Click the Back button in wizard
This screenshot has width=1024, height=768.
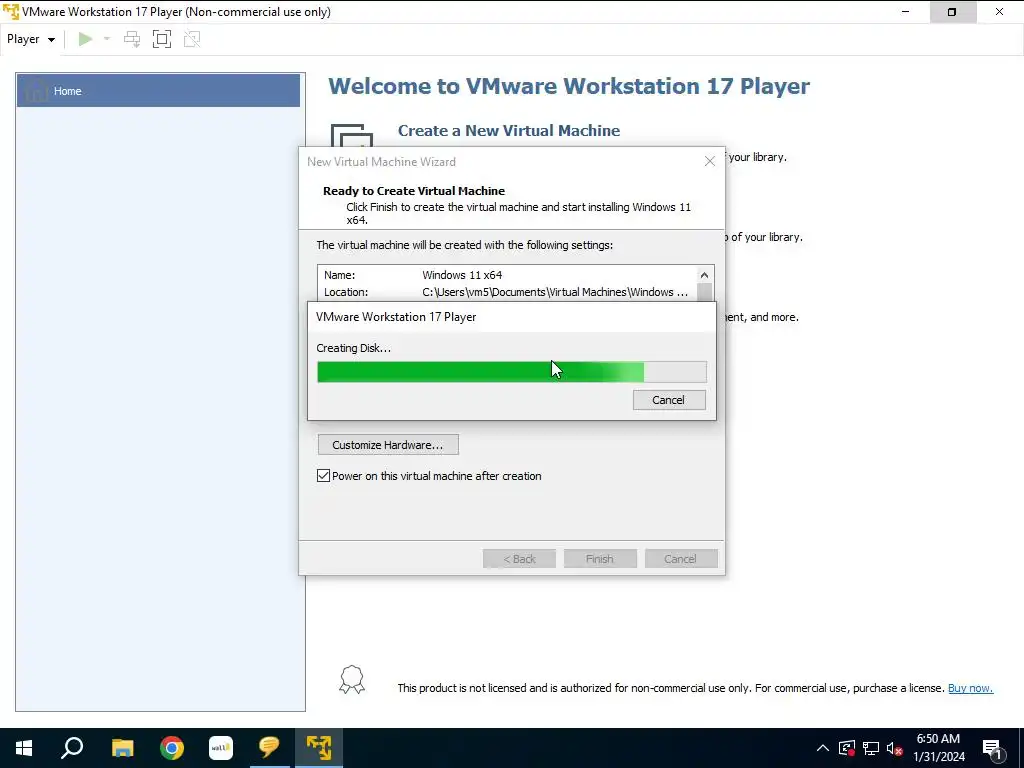pyautogui.click(x=519, y=559)
